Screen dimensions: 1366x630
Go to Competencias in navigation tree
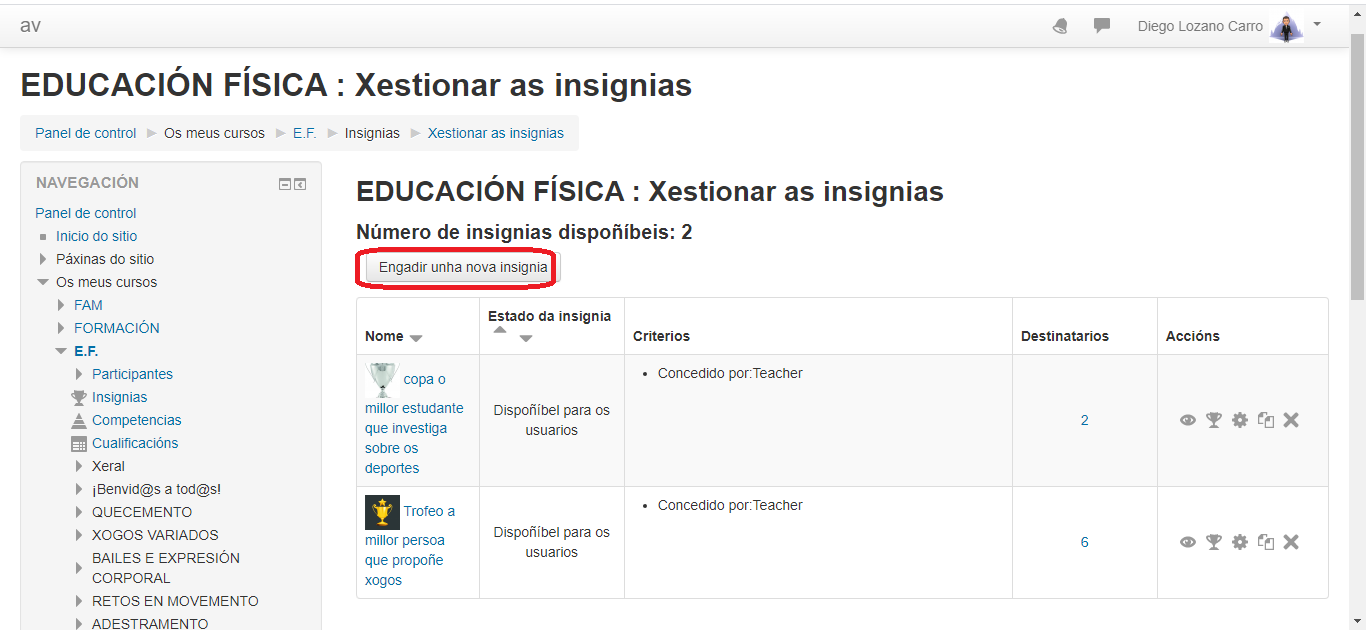click(x=136, y=420)
